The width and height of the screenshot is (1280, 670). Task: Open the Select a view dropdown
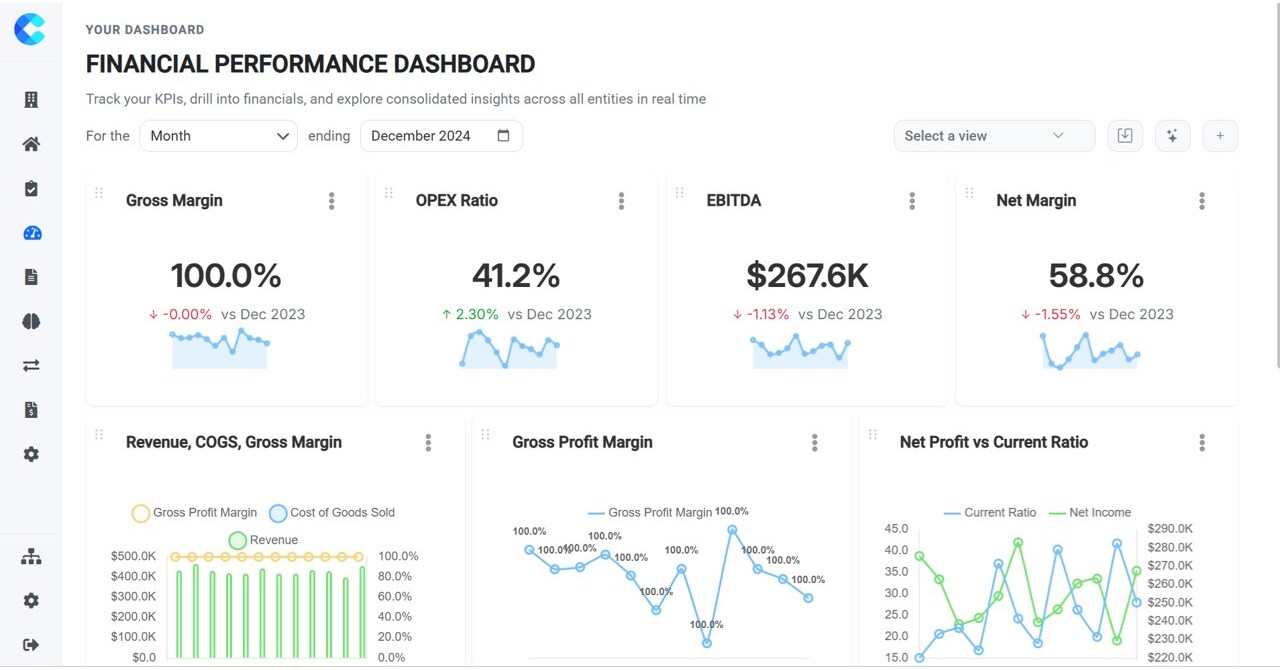tap(994, 135)
